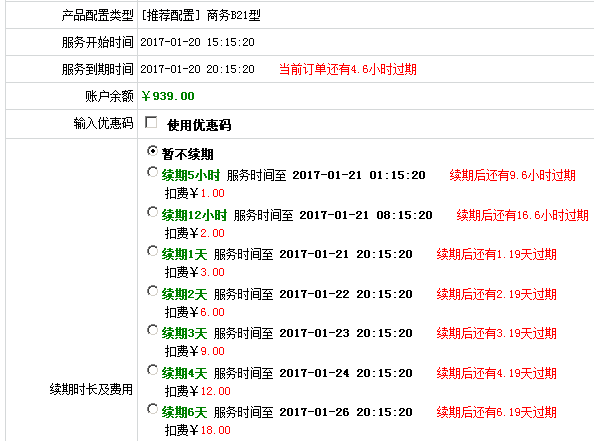The image size is (594, 441).
Task: Click the red text 续期后还有3.19天过期
Action: tap(497, 333)
